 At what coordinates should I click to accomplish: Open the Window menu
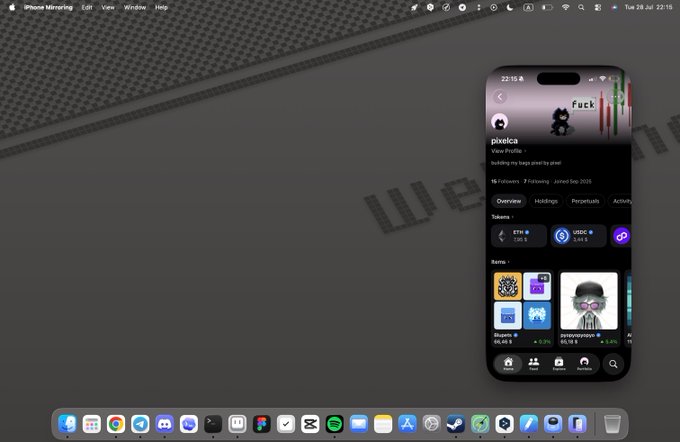[135, 7]
